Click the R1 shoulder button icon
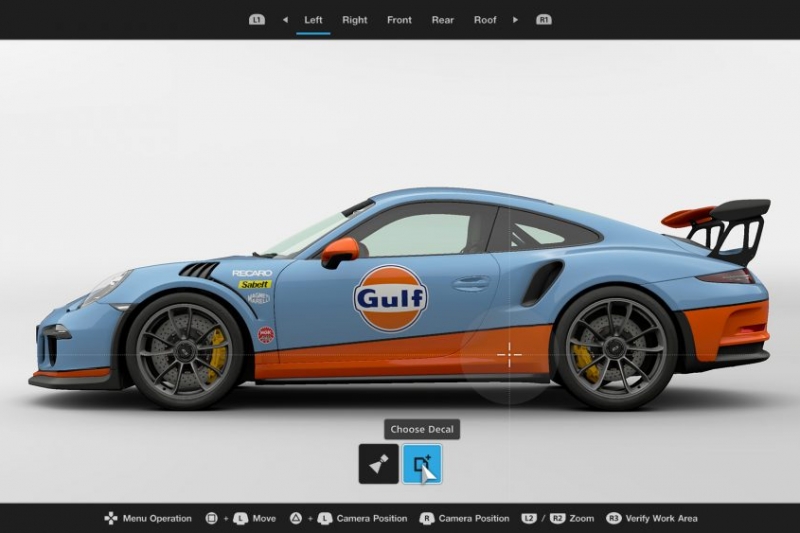800x533 pixels. pos(543,19)
